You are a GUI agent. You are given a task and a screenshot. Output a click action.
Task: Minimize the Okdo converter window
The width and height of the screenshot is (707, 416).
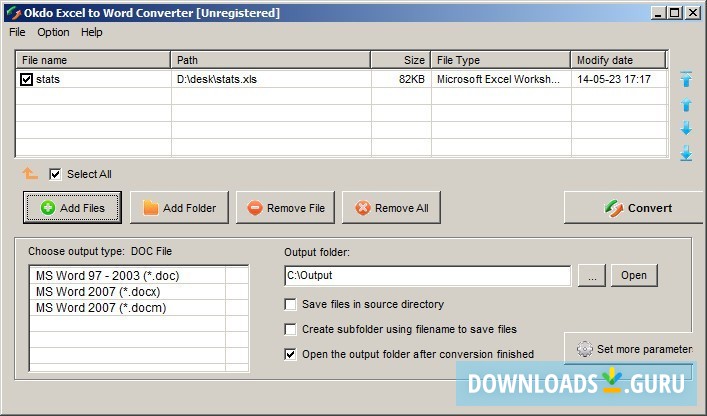tap(658, 13)
